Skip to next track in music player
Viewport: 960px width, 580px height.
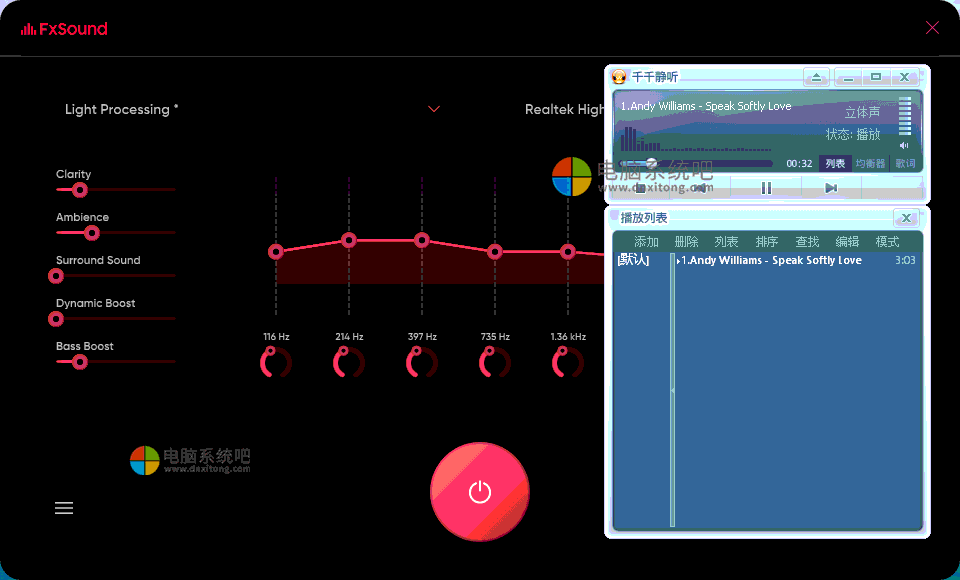point(831,188)
